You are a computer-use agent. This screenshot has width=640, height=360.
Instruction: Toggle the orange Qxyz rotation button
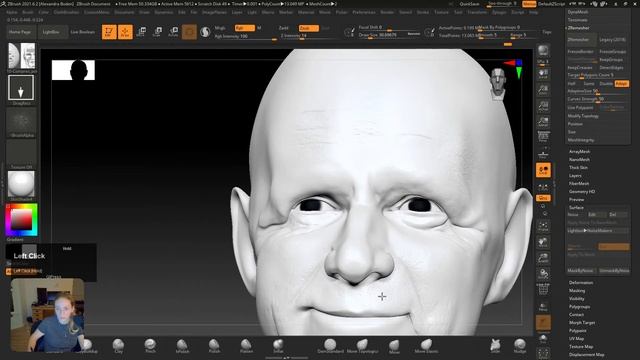[543, 198]
